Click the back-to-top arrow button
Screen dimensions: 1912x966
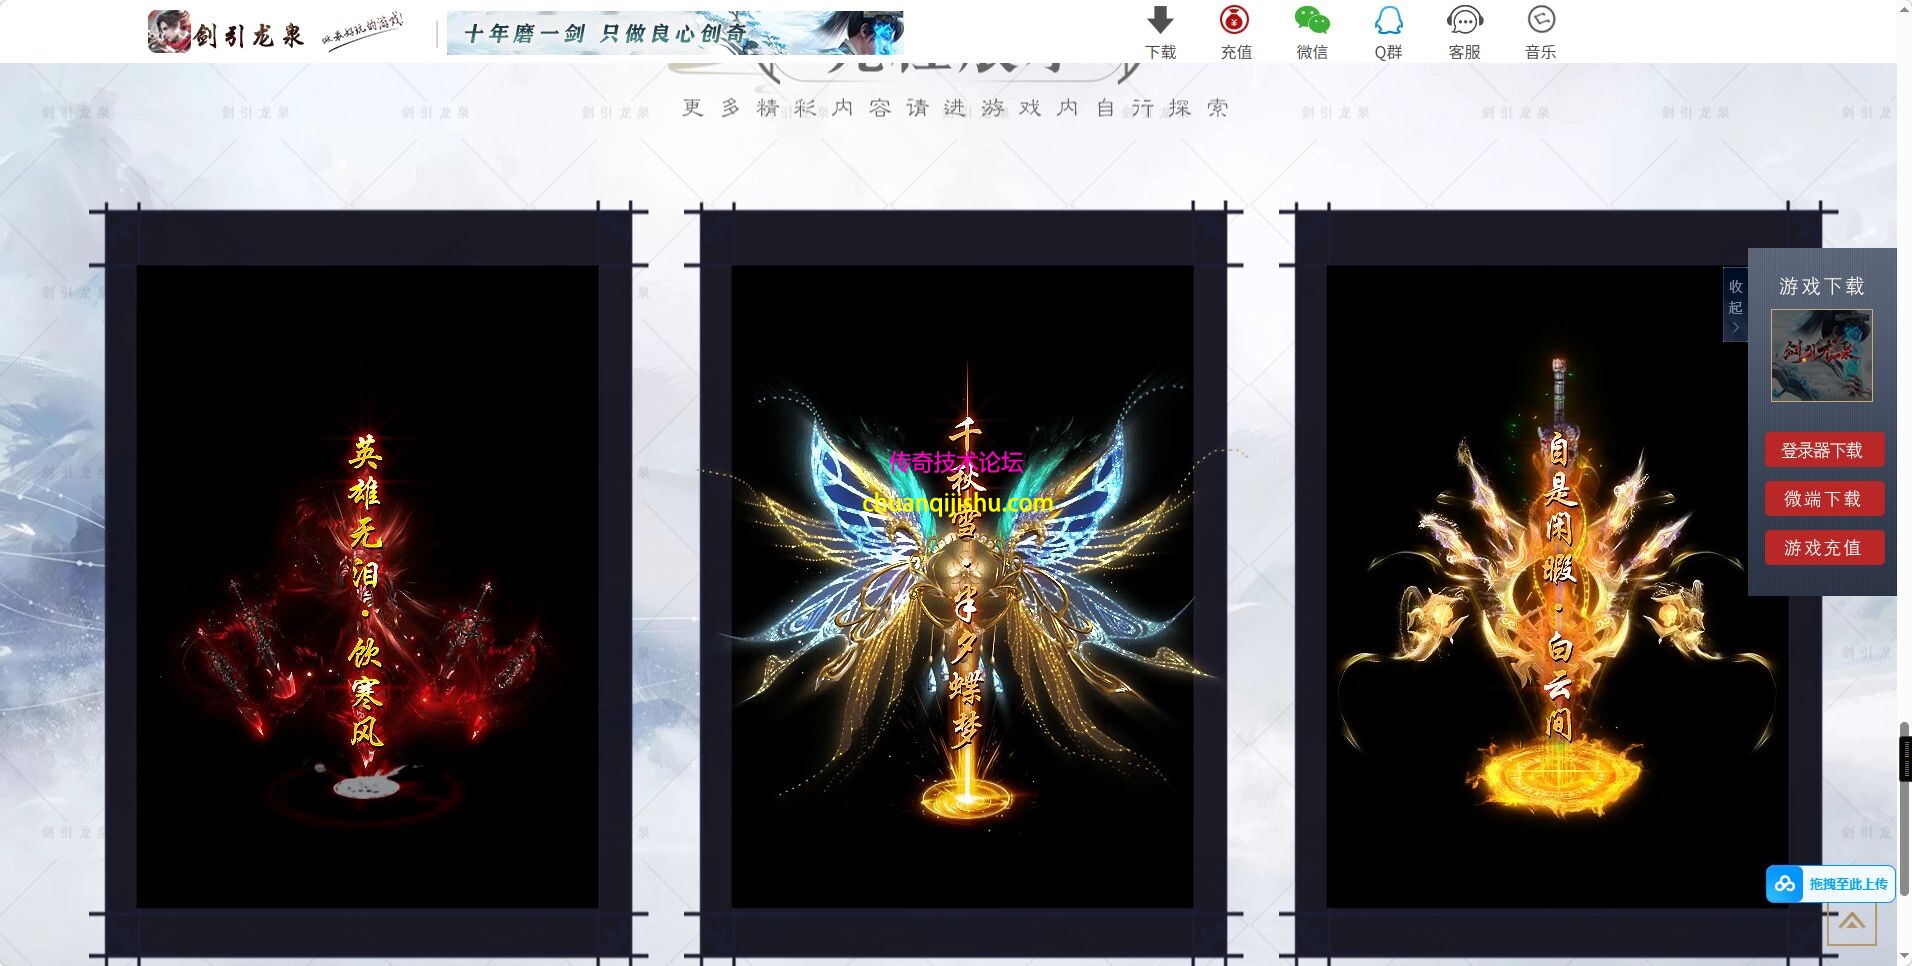[1851, 922]
